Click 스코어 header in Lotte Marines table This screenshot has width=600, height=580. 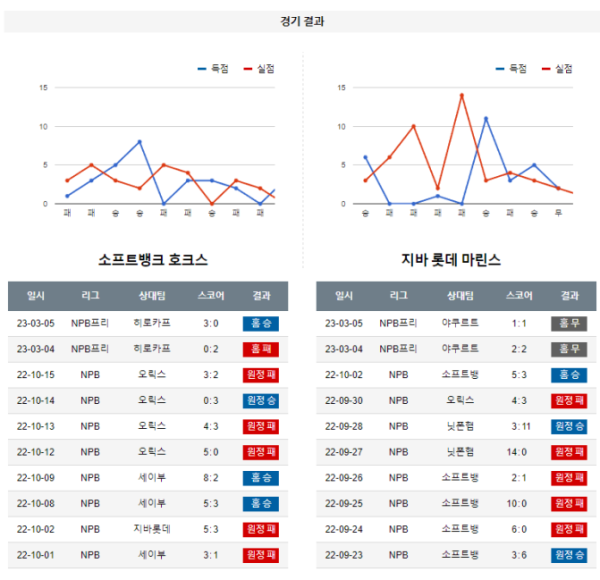[519, 296]
